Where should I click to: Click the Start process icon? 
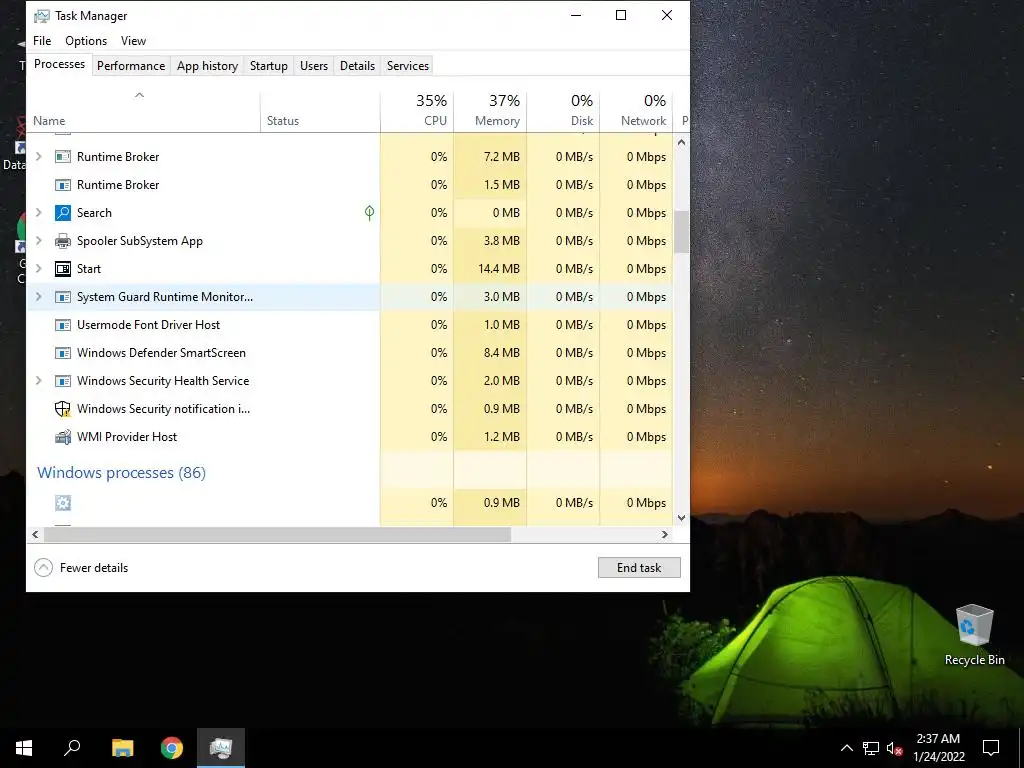[x=63, y=269]
